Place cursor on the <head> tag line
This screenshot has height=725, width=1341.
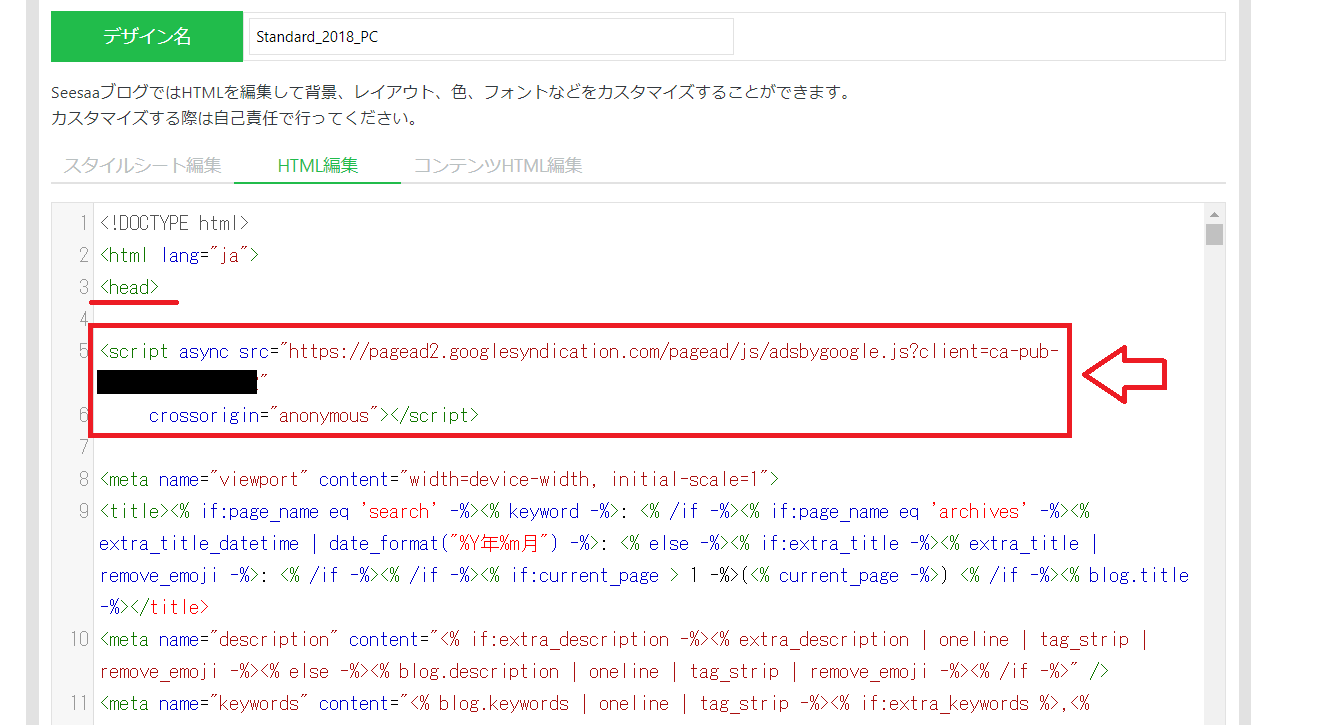click(129, 287)
